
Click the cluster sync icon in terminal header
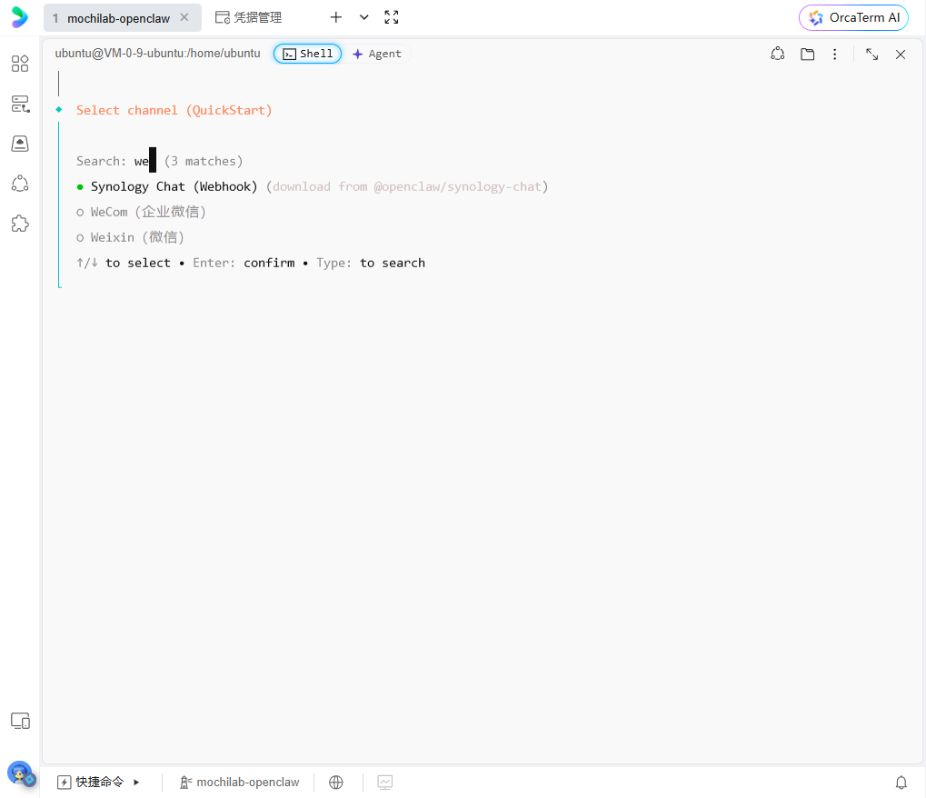click(777, 54)
